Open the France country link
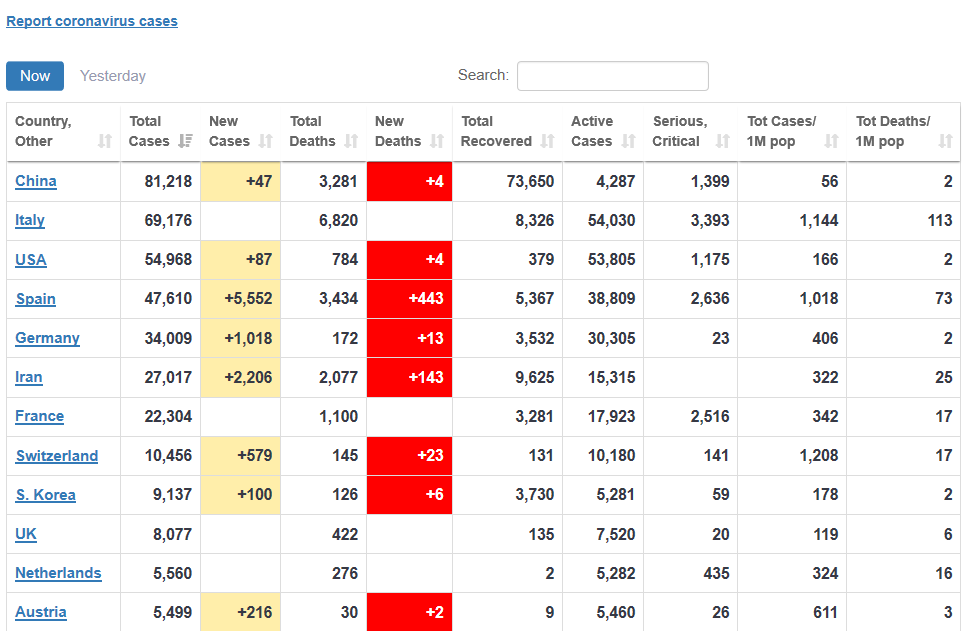 [x=40, y=416]
